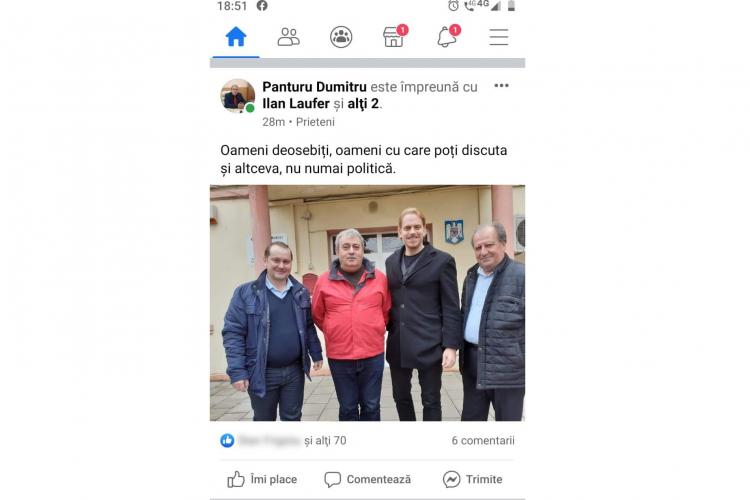Open Ilan Laufer tagged profile
This screenshot has width=750, height=500.
(x=296, y=103)
